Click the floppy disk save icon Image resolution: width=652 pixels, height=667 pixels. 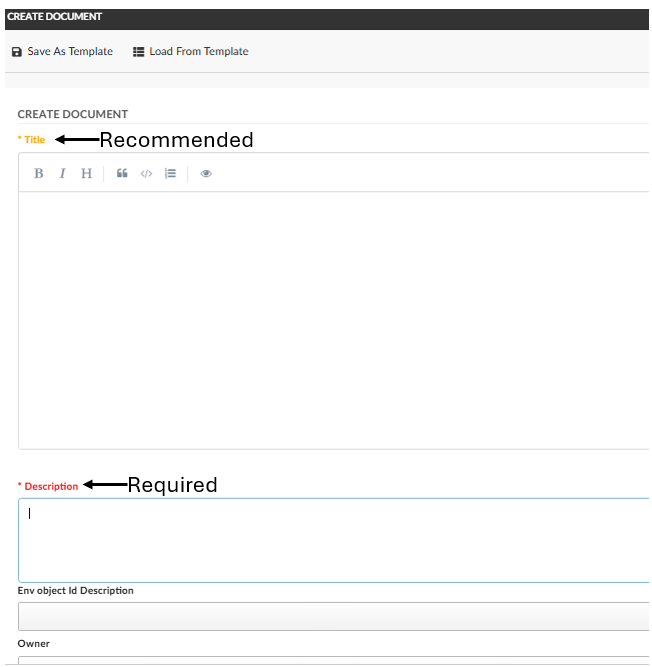16,52
